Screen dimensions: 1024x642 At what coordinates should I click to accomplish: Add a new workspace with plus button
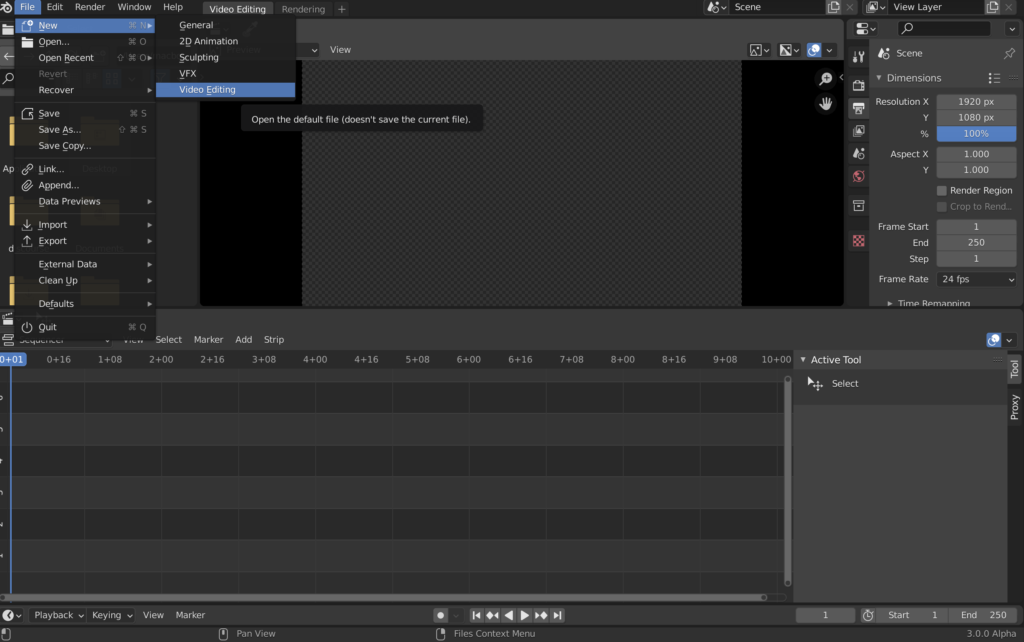(x=342, y=9)
